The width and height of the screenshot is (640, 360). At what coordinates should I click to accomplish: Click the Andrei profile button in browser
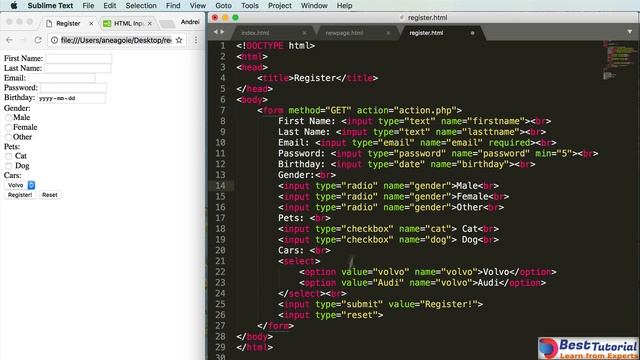coord(190,22)
